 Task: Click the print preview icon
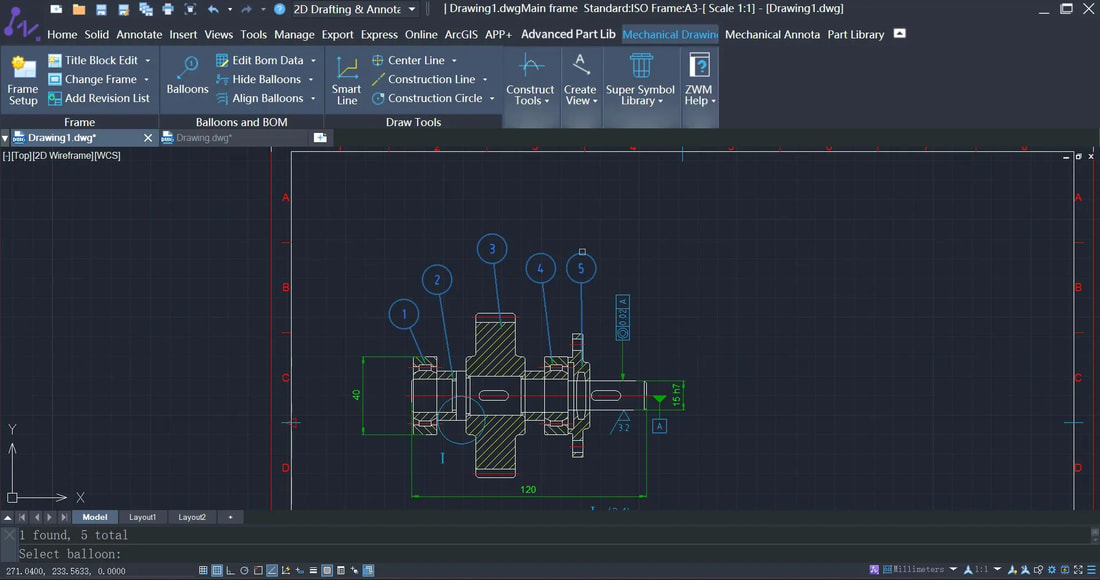click(x=190, y=9)
